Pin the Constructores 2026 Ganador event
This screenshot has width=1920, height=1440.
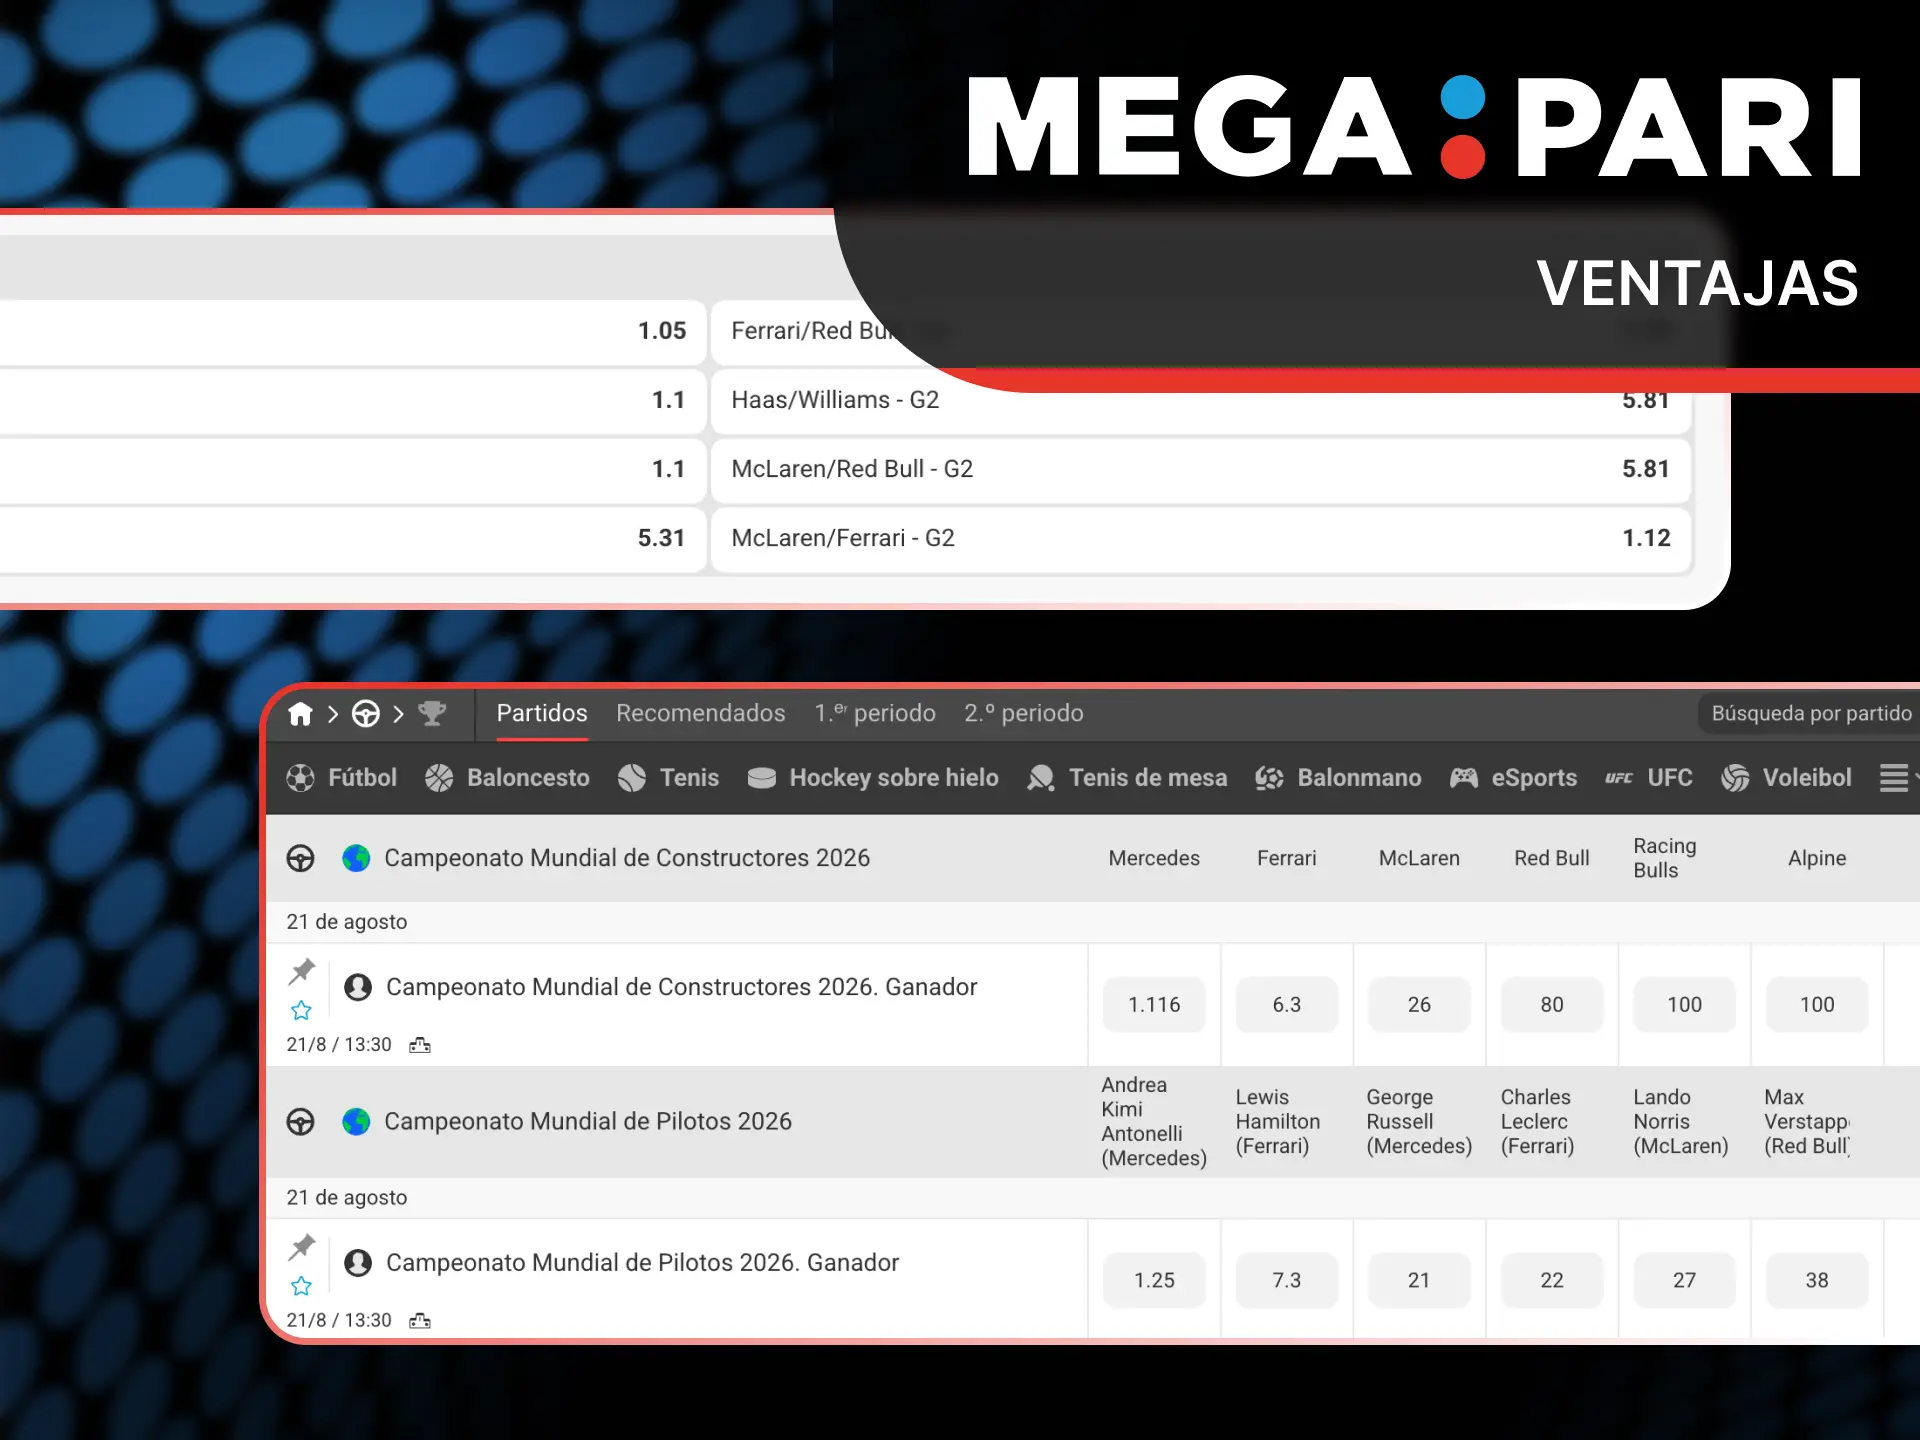tap(301, 971)
